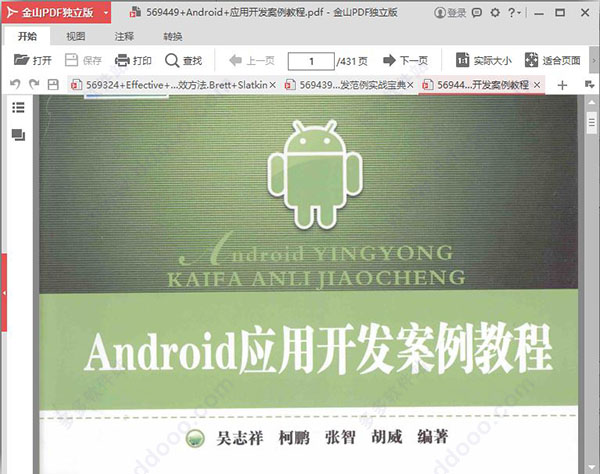Image resolution: width=600 pixels, height=474 pixels.
Task: Expand toolbar overflow arrow at right edge
Action: 594,60
